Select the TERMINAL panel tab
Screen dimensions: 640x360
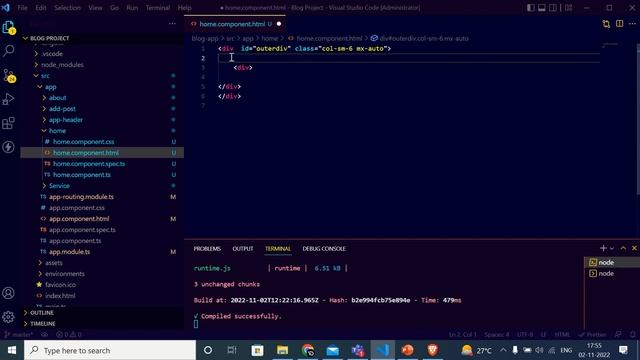(278, 249)
